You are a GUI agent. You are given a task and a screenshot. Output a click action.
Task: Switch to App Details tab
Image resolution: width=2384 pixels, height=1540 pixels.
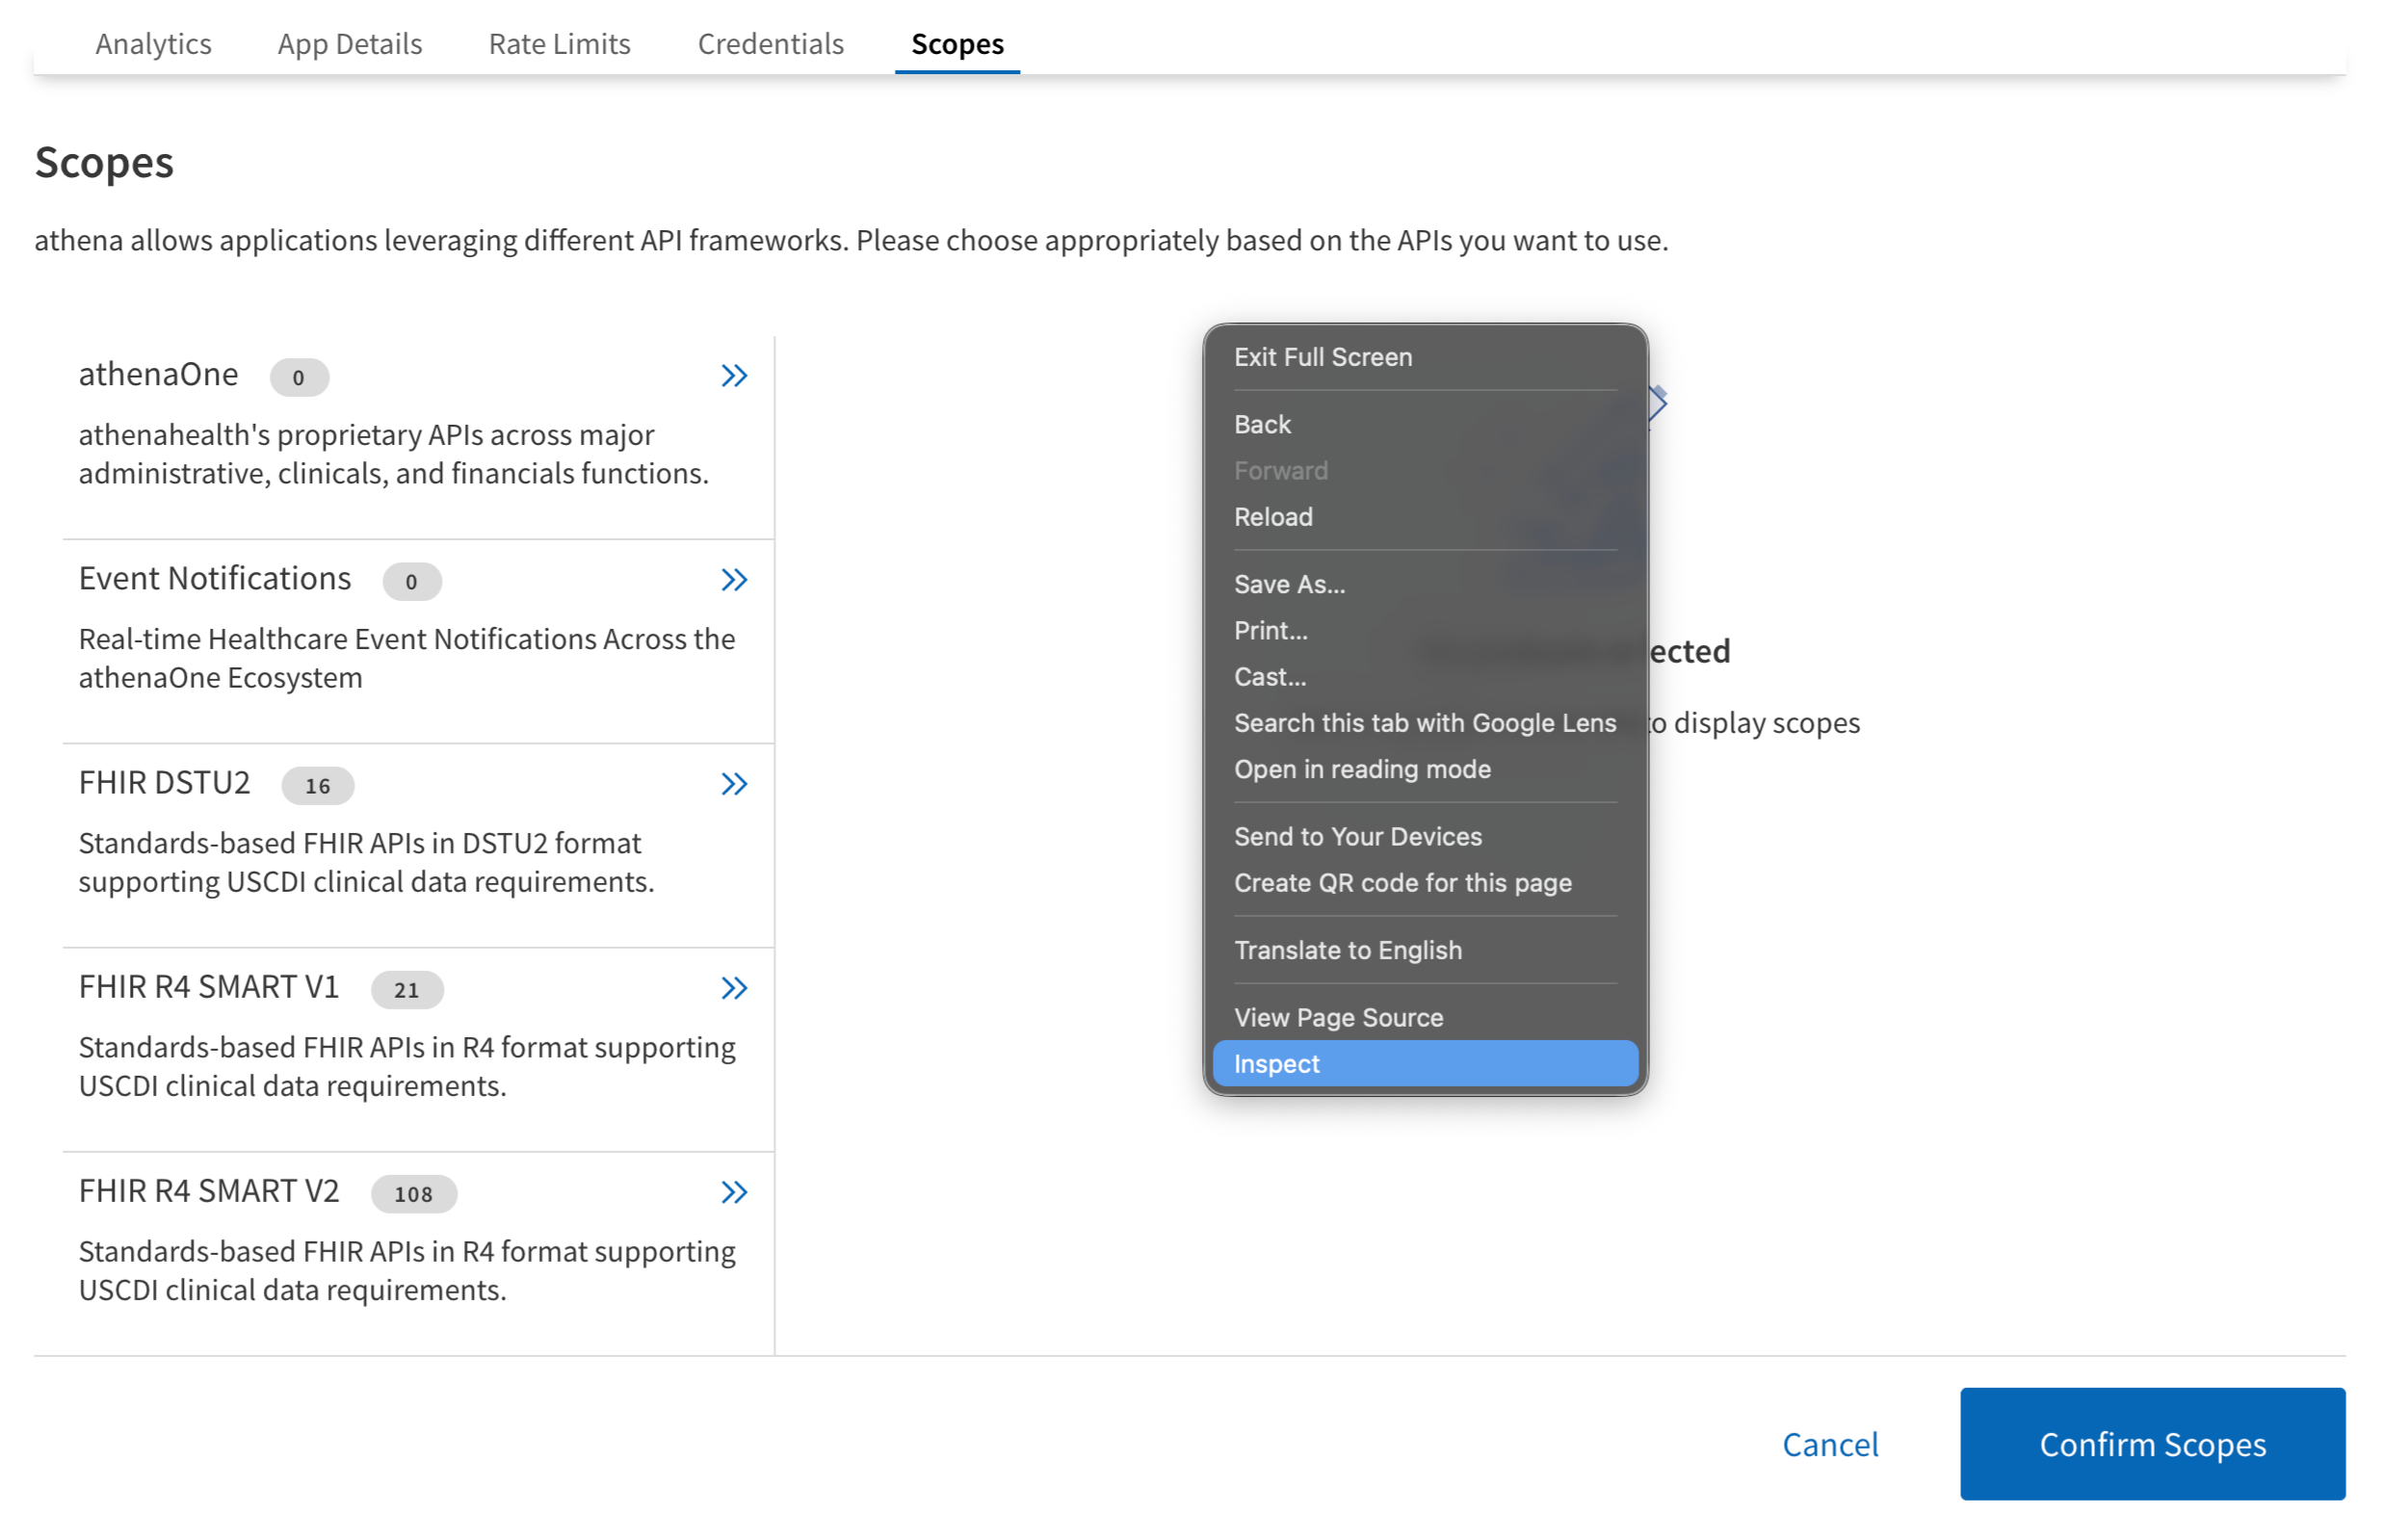point(350,44)
